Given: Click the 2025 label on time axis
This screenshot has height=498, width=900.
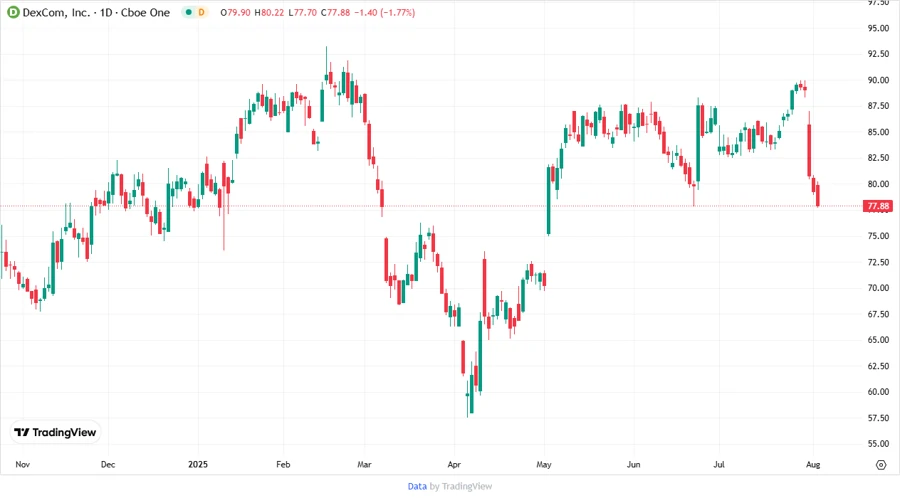Looking at the screenshot, I should pos(198,465).
